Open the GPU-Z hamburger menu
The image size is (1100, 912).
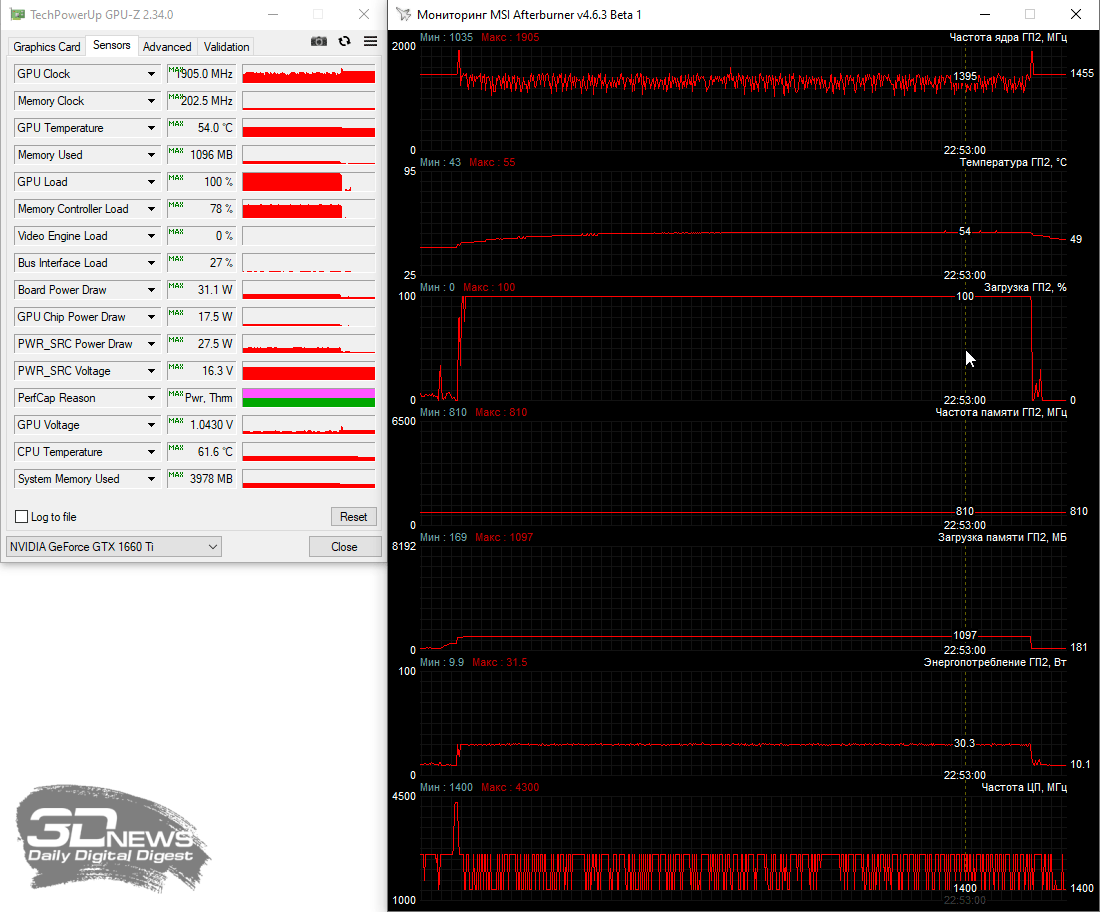click(x=370, y=41)
